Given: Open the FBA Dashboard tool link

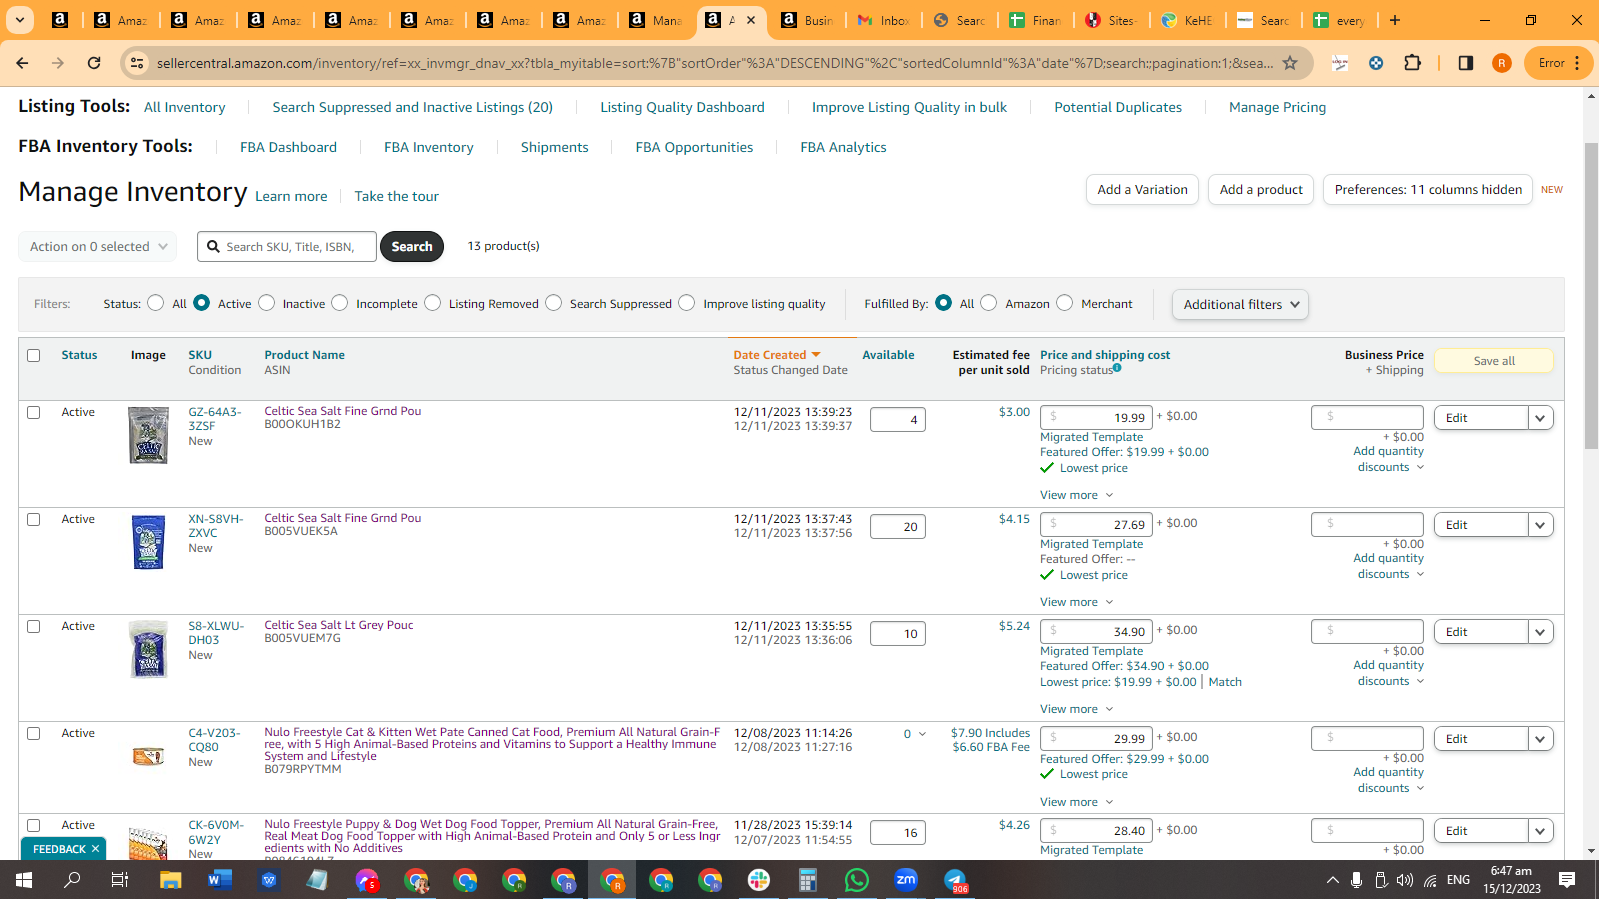Looking at the screenshot, I should pos(288,147).
